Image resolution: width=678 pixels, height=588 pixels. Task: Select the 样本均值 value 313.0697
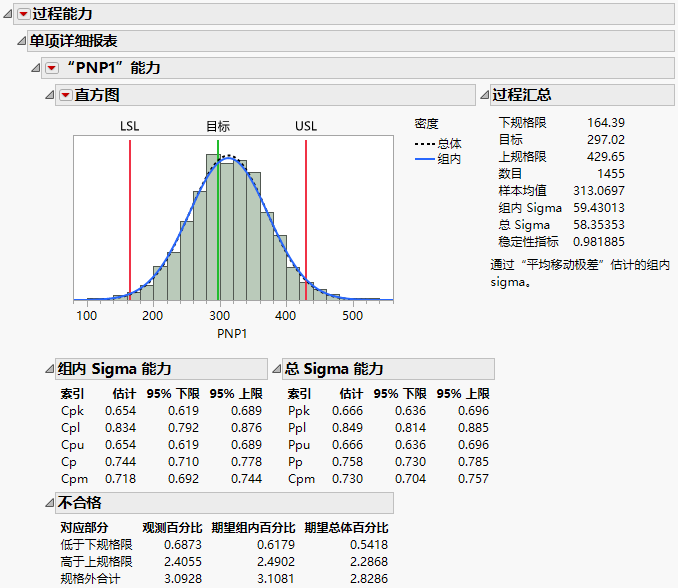(x=599, y=191)
